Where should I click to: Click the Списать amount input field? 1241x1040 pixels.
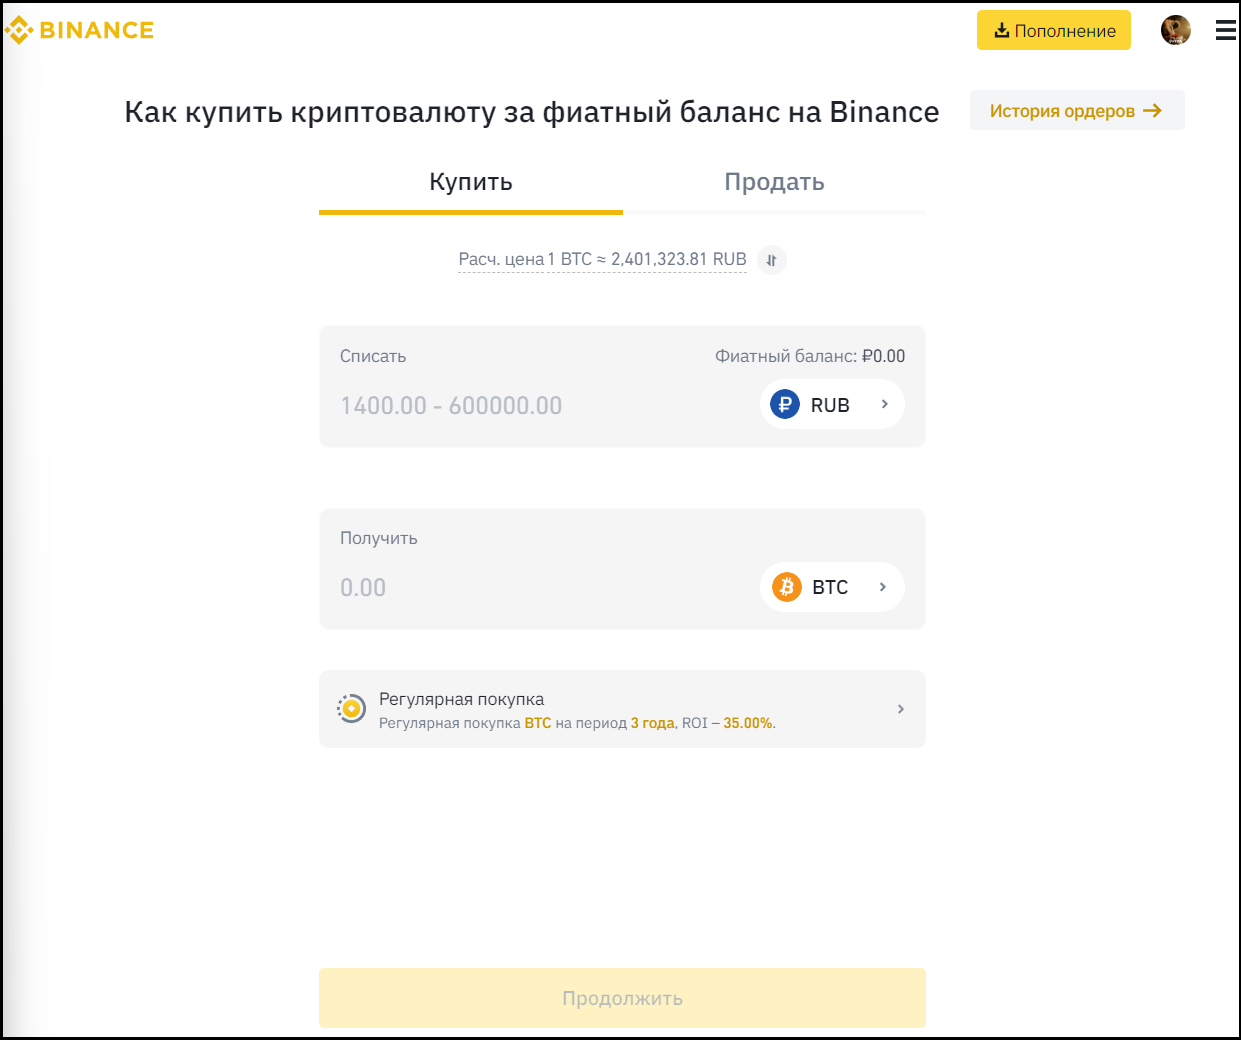[x=540, y=405]
